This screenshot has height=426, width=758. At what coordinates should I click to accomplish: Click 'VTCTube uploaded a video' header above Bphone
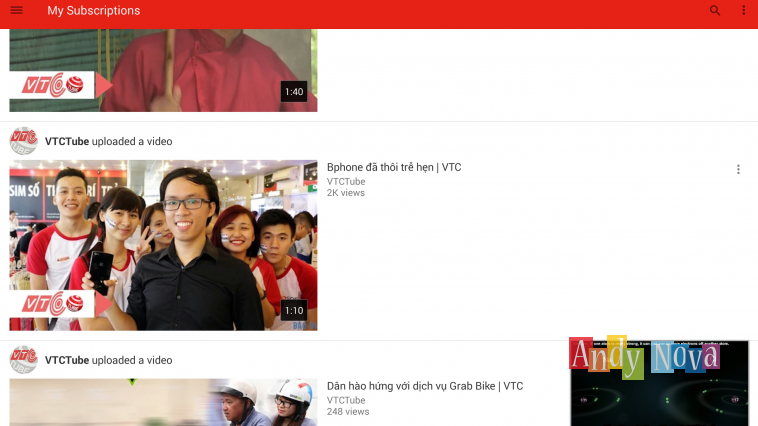108,142
